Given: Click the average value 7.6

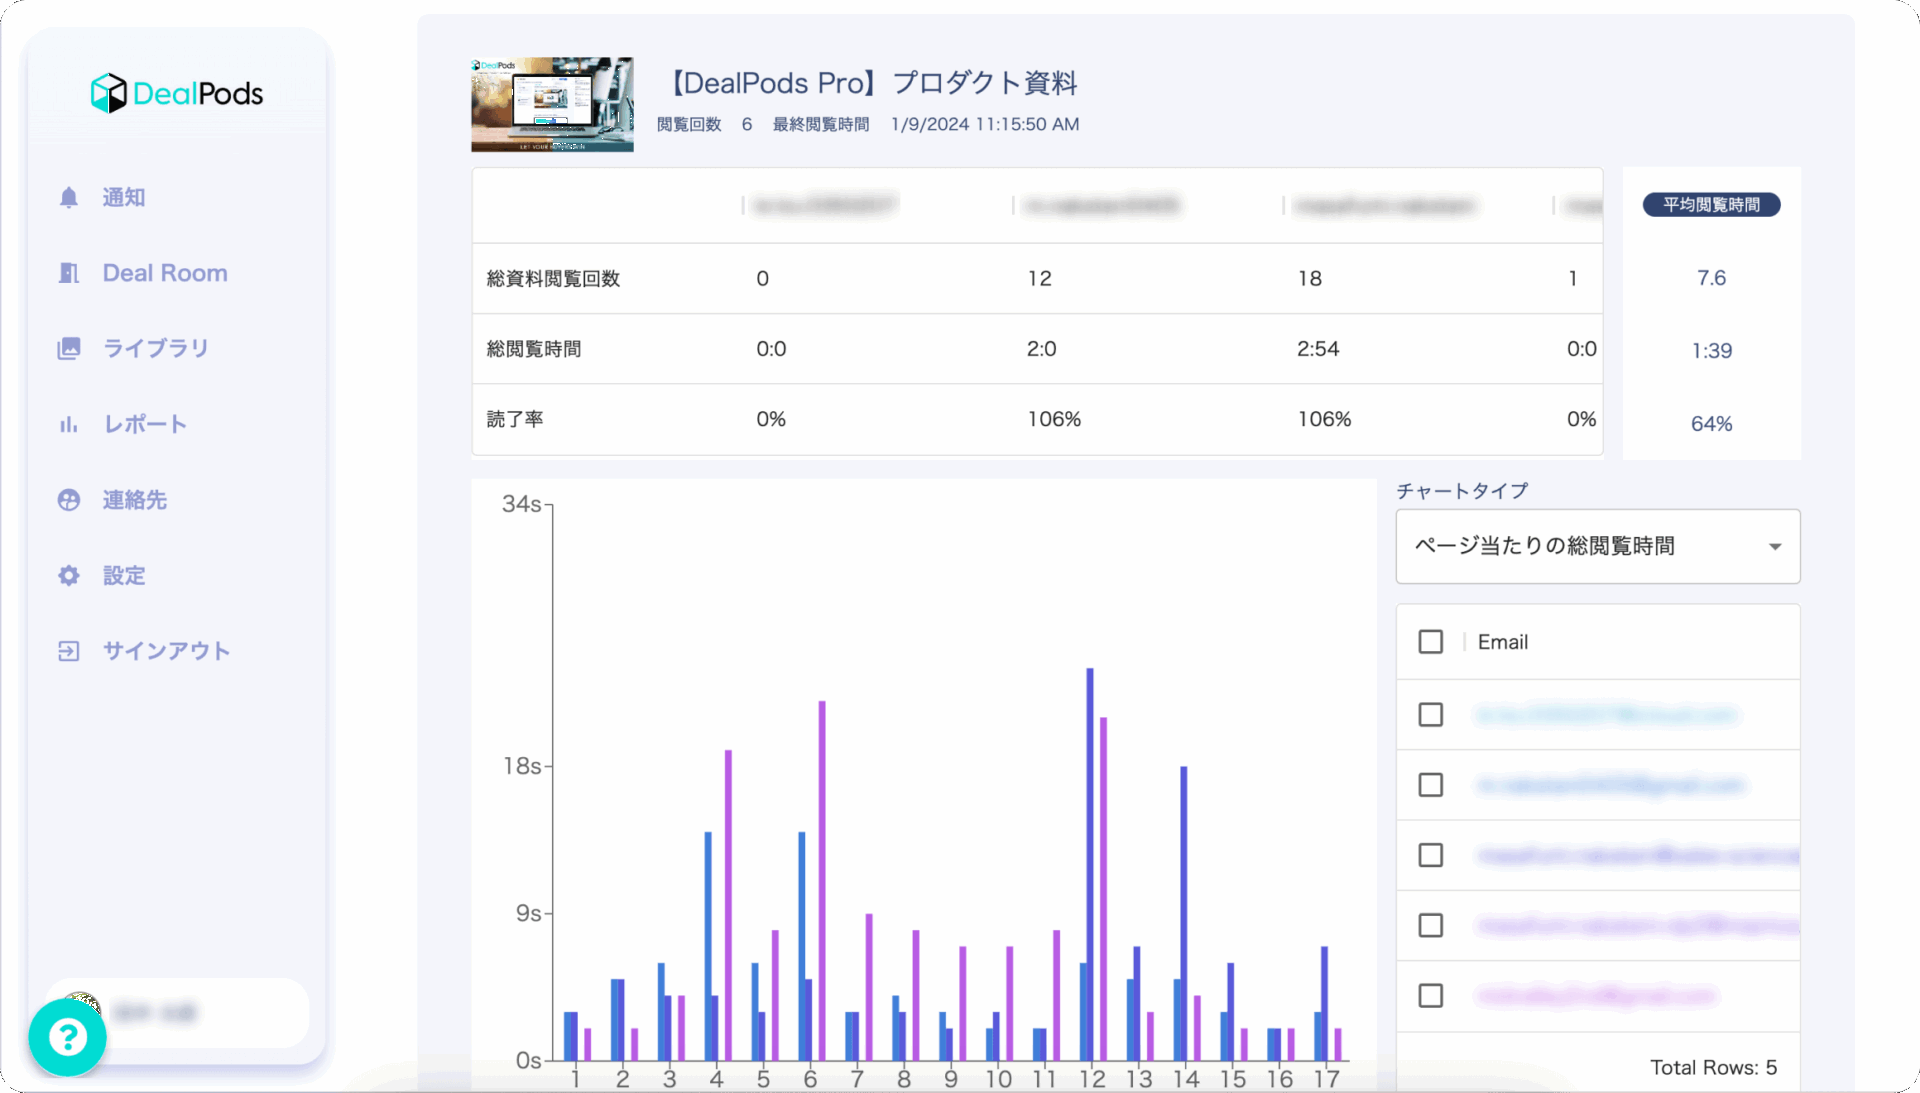Looking at the screenshot, I should coord(1711,278).
